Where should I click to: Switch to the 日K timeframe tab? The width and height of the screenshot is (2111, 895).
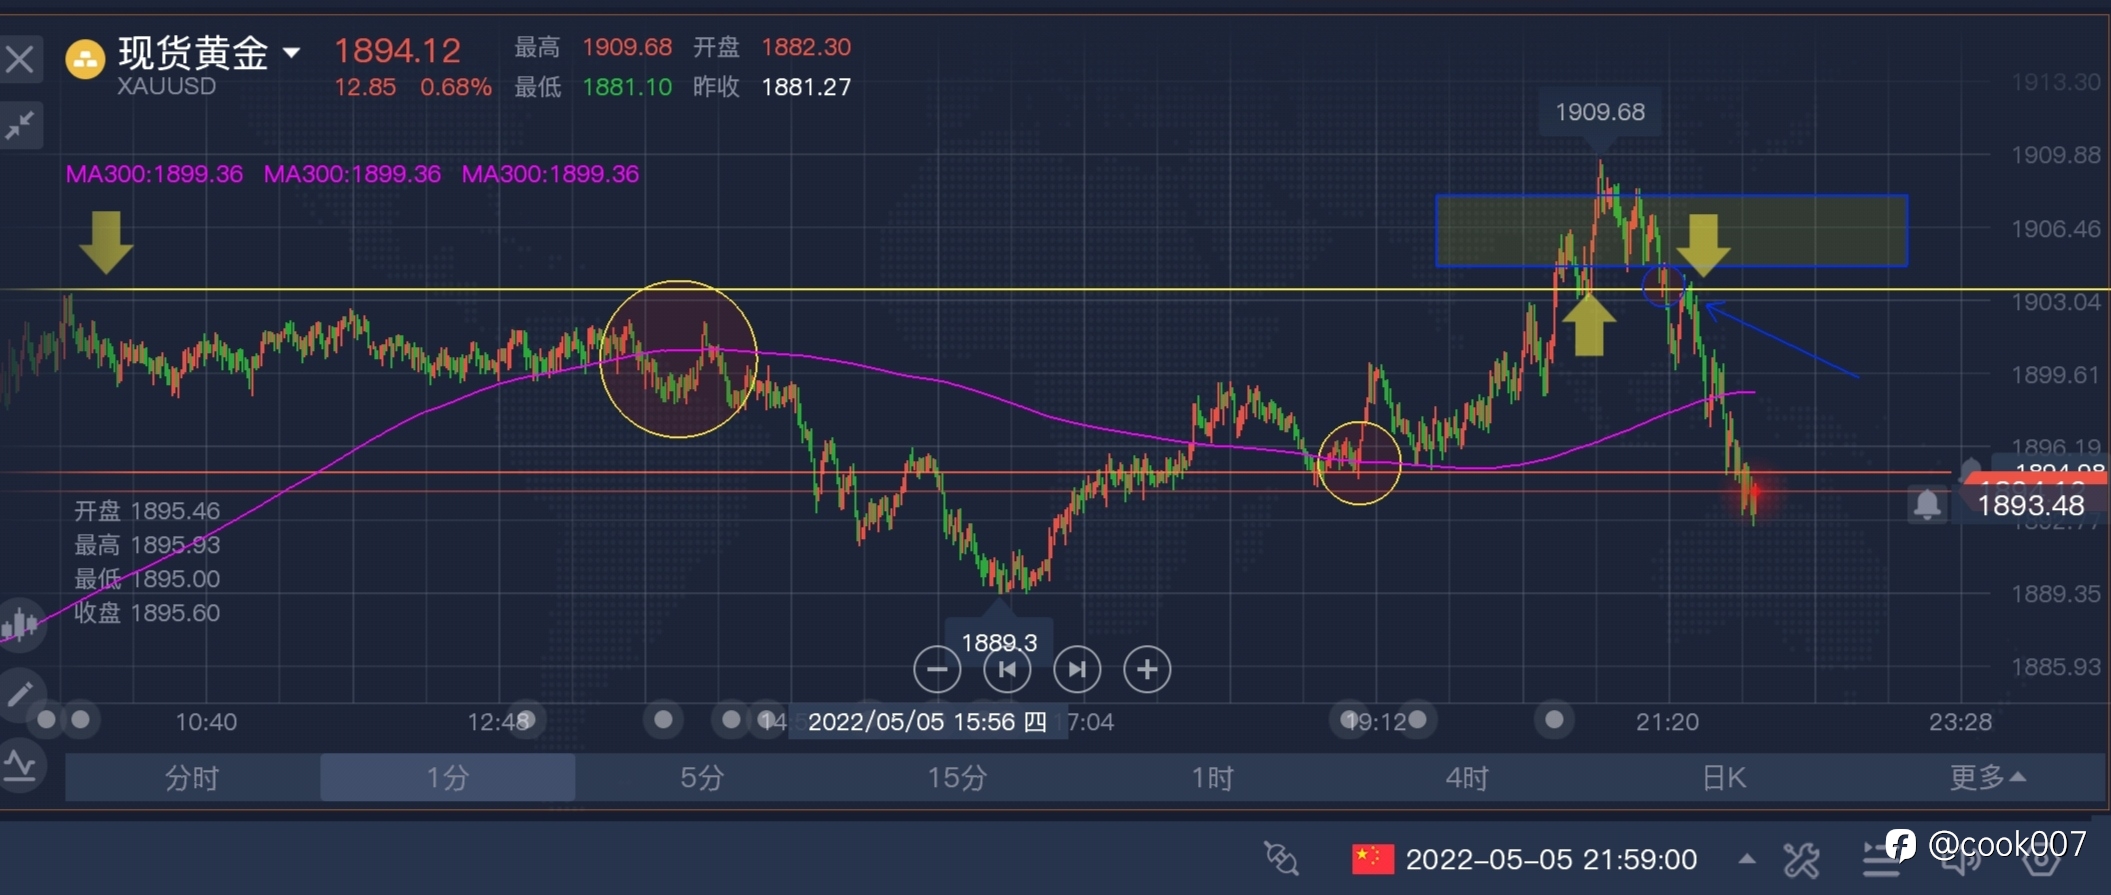[1723, 777]
